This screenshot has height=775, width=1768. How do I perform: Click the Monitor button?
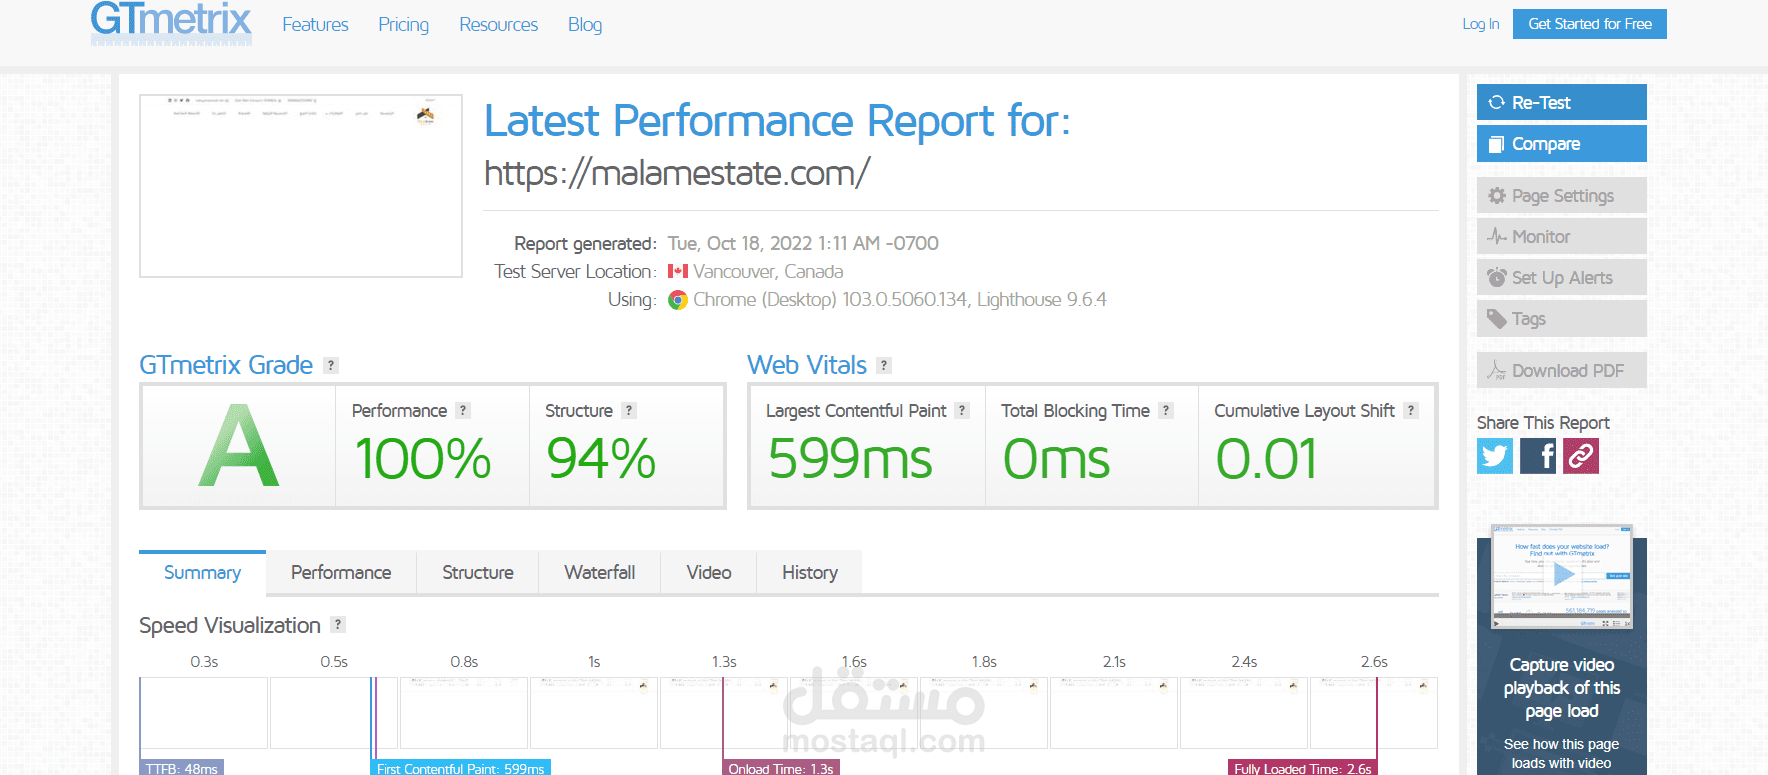(x=1562, y=237)
